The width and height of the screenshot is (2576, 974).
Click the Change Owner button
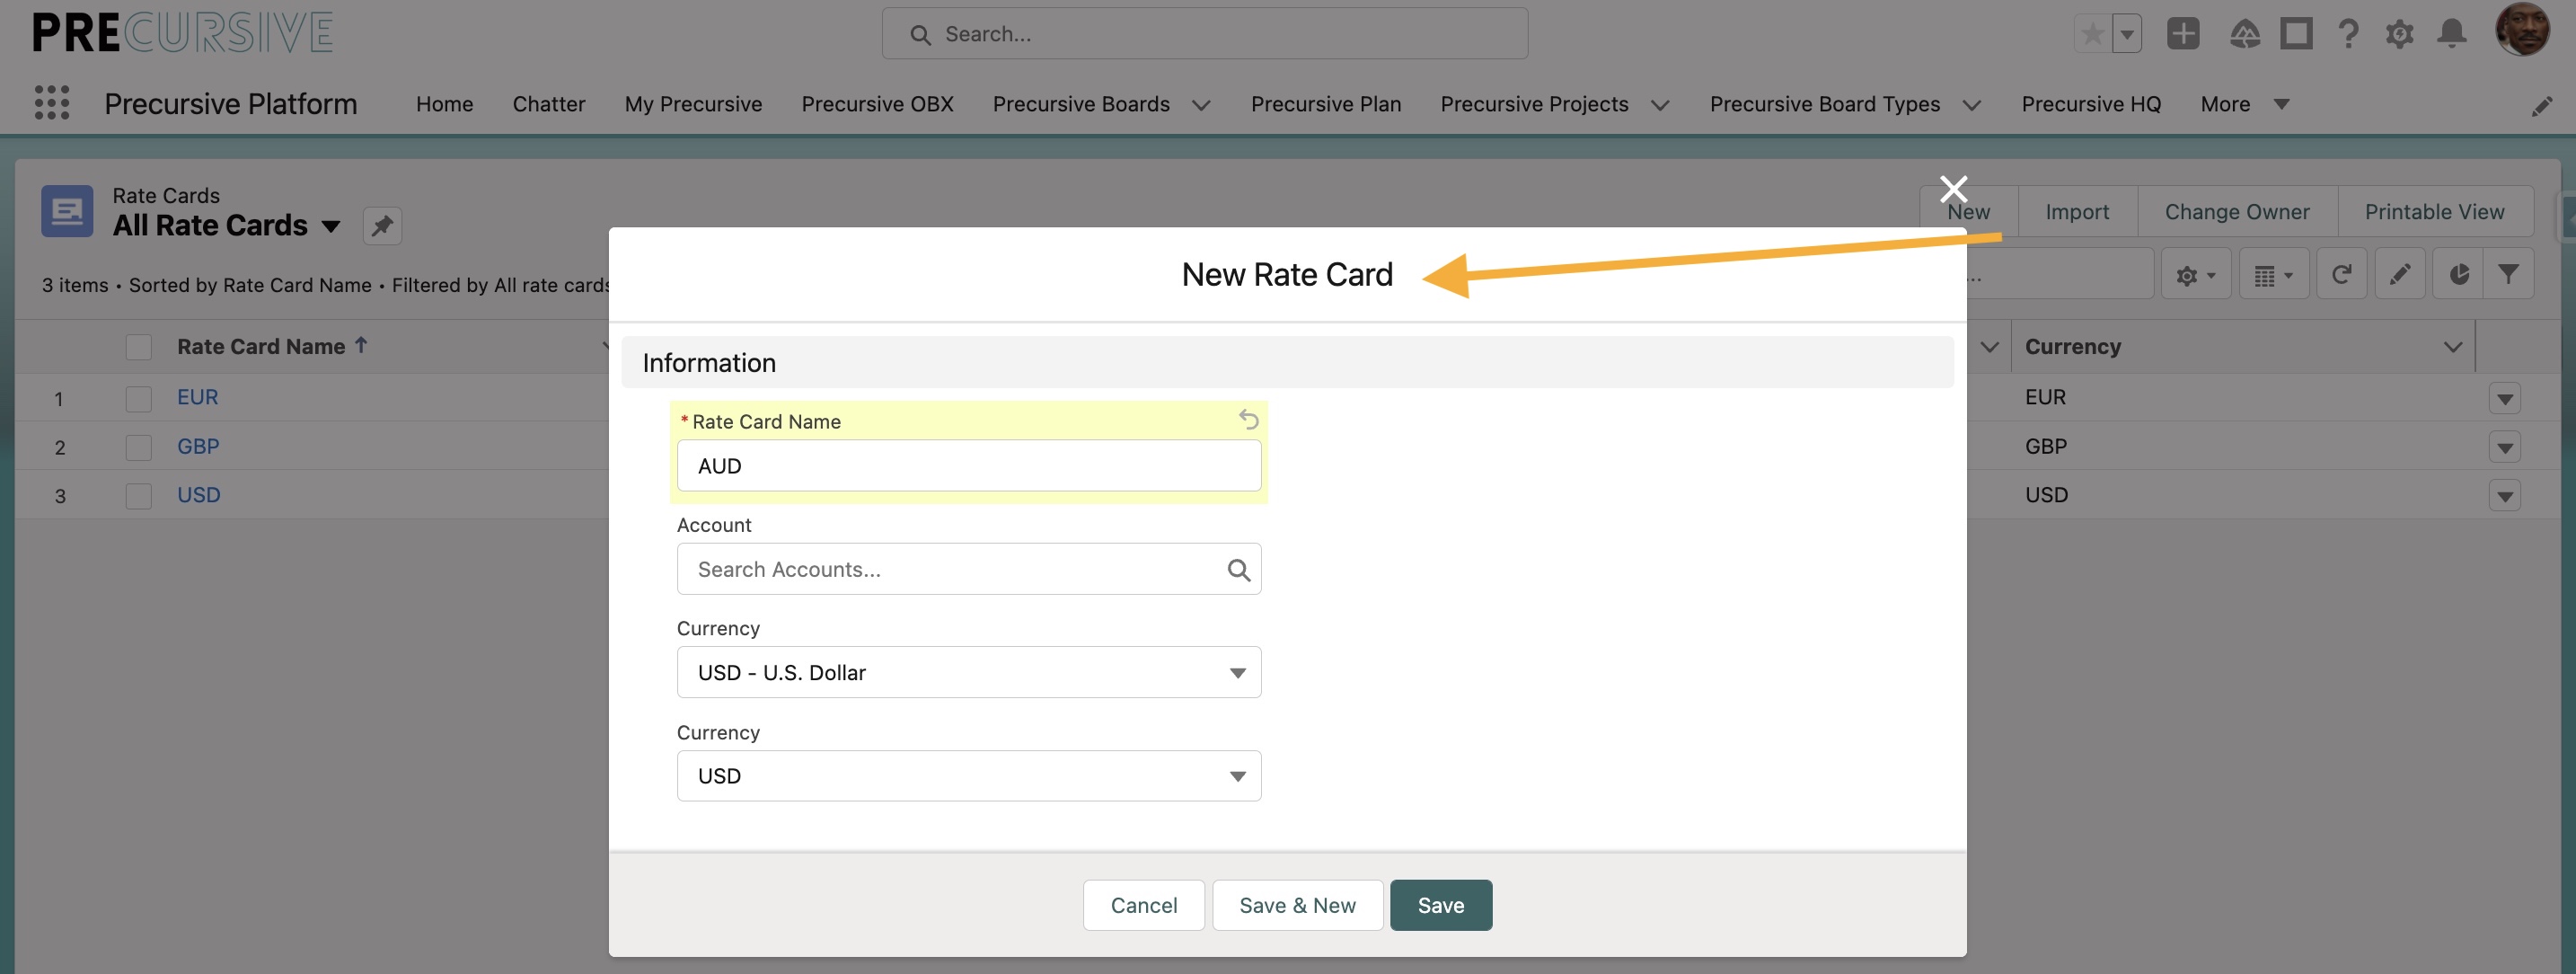point(2237,211)
